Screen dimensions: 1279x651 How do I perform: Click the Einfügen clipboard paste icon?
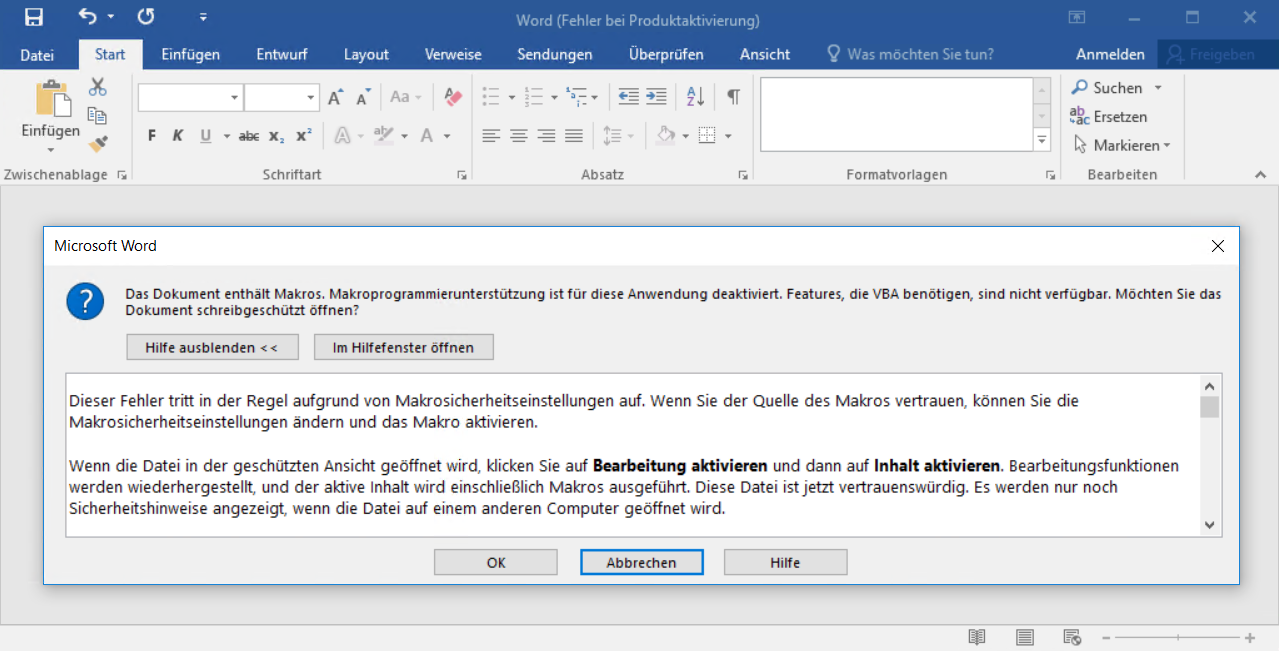pyautogui.click(x=52, y=98)
